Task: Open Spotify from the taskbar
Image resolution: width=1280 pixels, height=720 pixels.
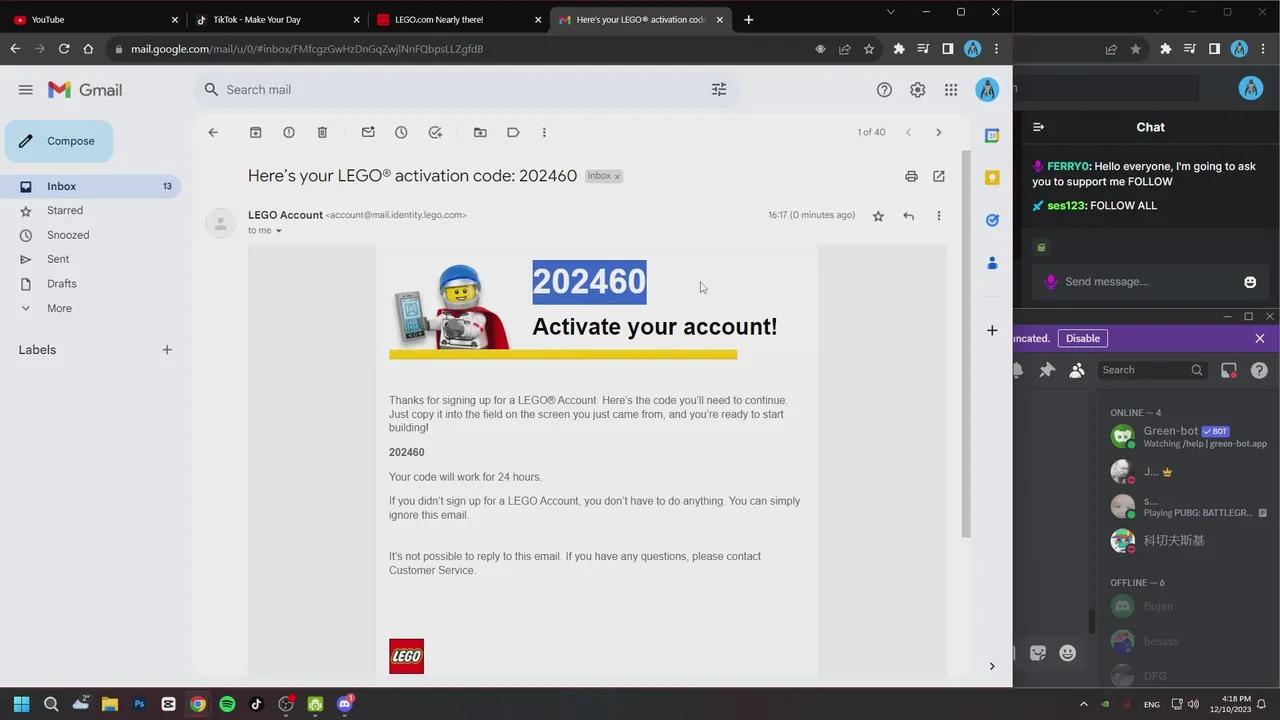Action: point(227,704)
